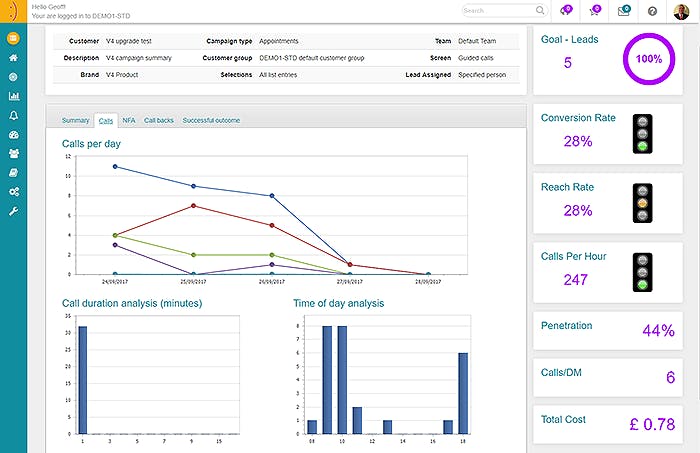Click the V4 Product brand value
This screenshot has width=700, height=453.
[x=122, y=75]
